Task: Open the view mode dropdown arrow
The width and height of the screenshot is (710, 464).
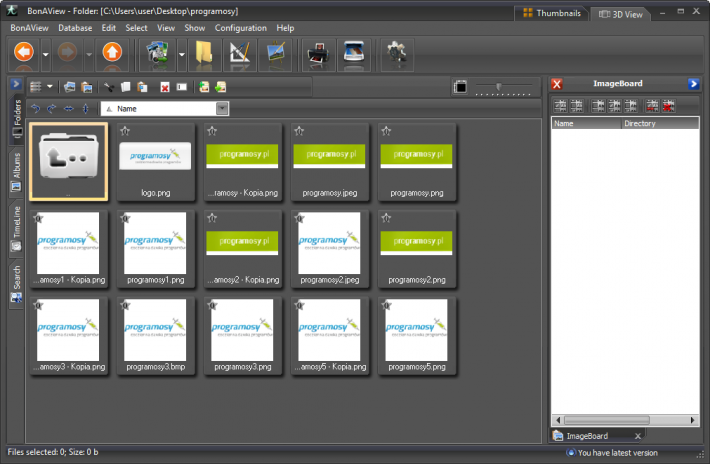Action: (50, 86)
